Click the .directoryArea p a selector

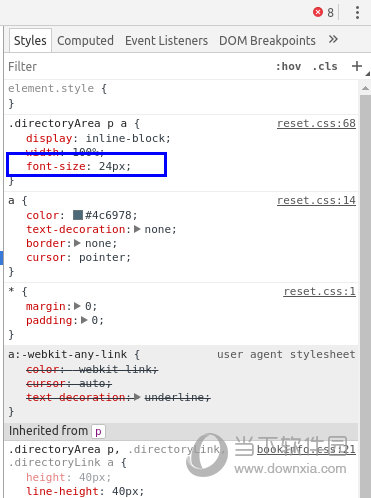pos(67,124)
